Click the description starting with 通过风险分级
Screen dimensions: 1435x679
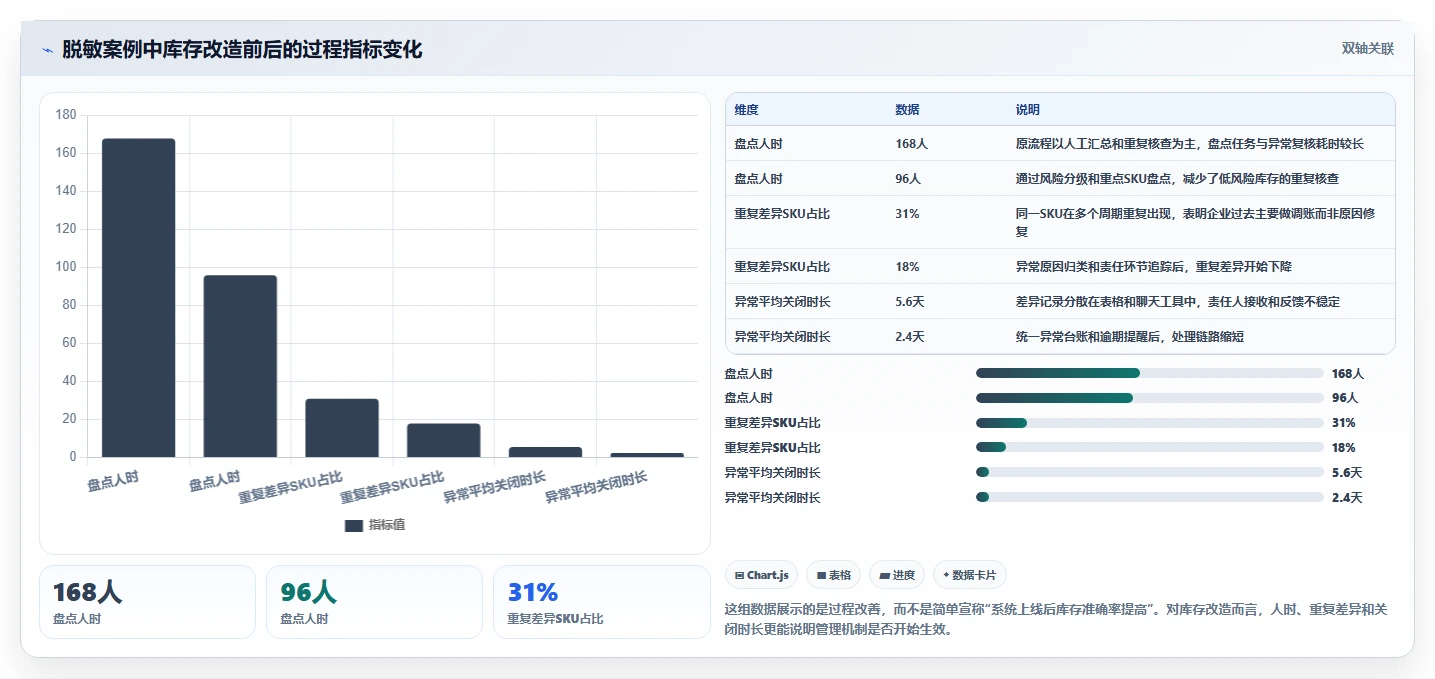tap(1177, 179)
